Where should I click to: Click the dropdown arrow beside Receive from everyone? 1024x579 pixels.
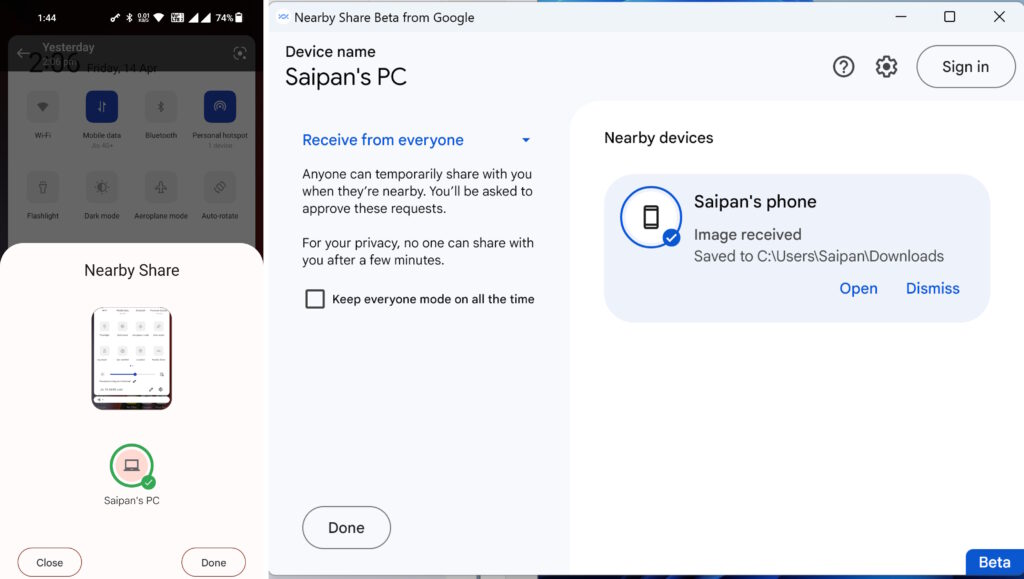[x=526, y=140]
